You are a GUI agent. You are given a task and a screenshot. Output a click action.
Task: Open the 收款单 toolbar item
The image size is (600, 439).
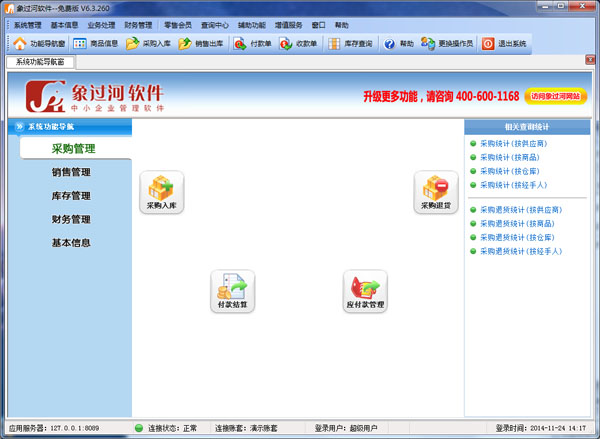[298, 44]
